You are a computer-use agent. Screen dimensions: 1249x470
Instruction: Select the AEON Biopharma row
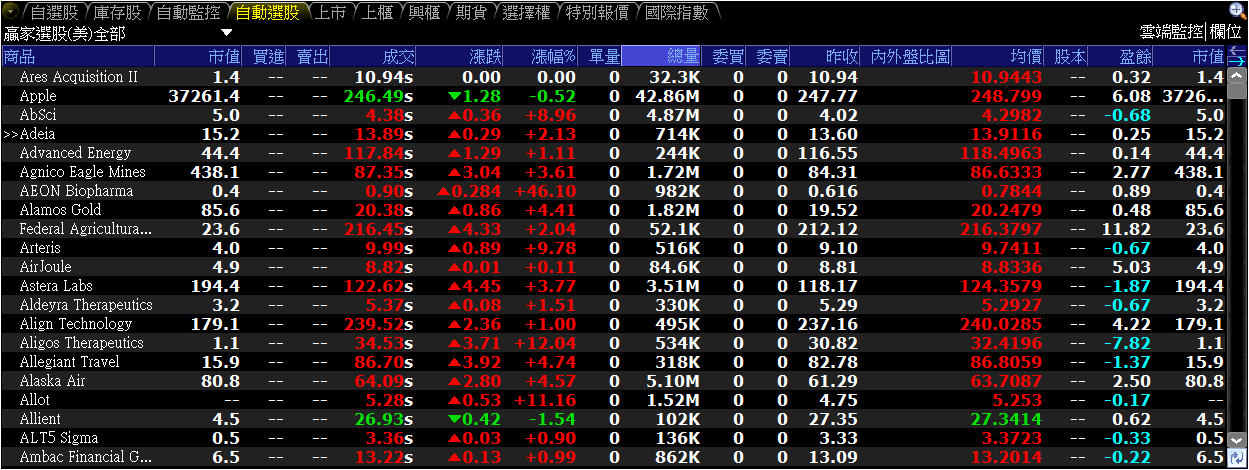pyautogui.click(x=614, y=191)
